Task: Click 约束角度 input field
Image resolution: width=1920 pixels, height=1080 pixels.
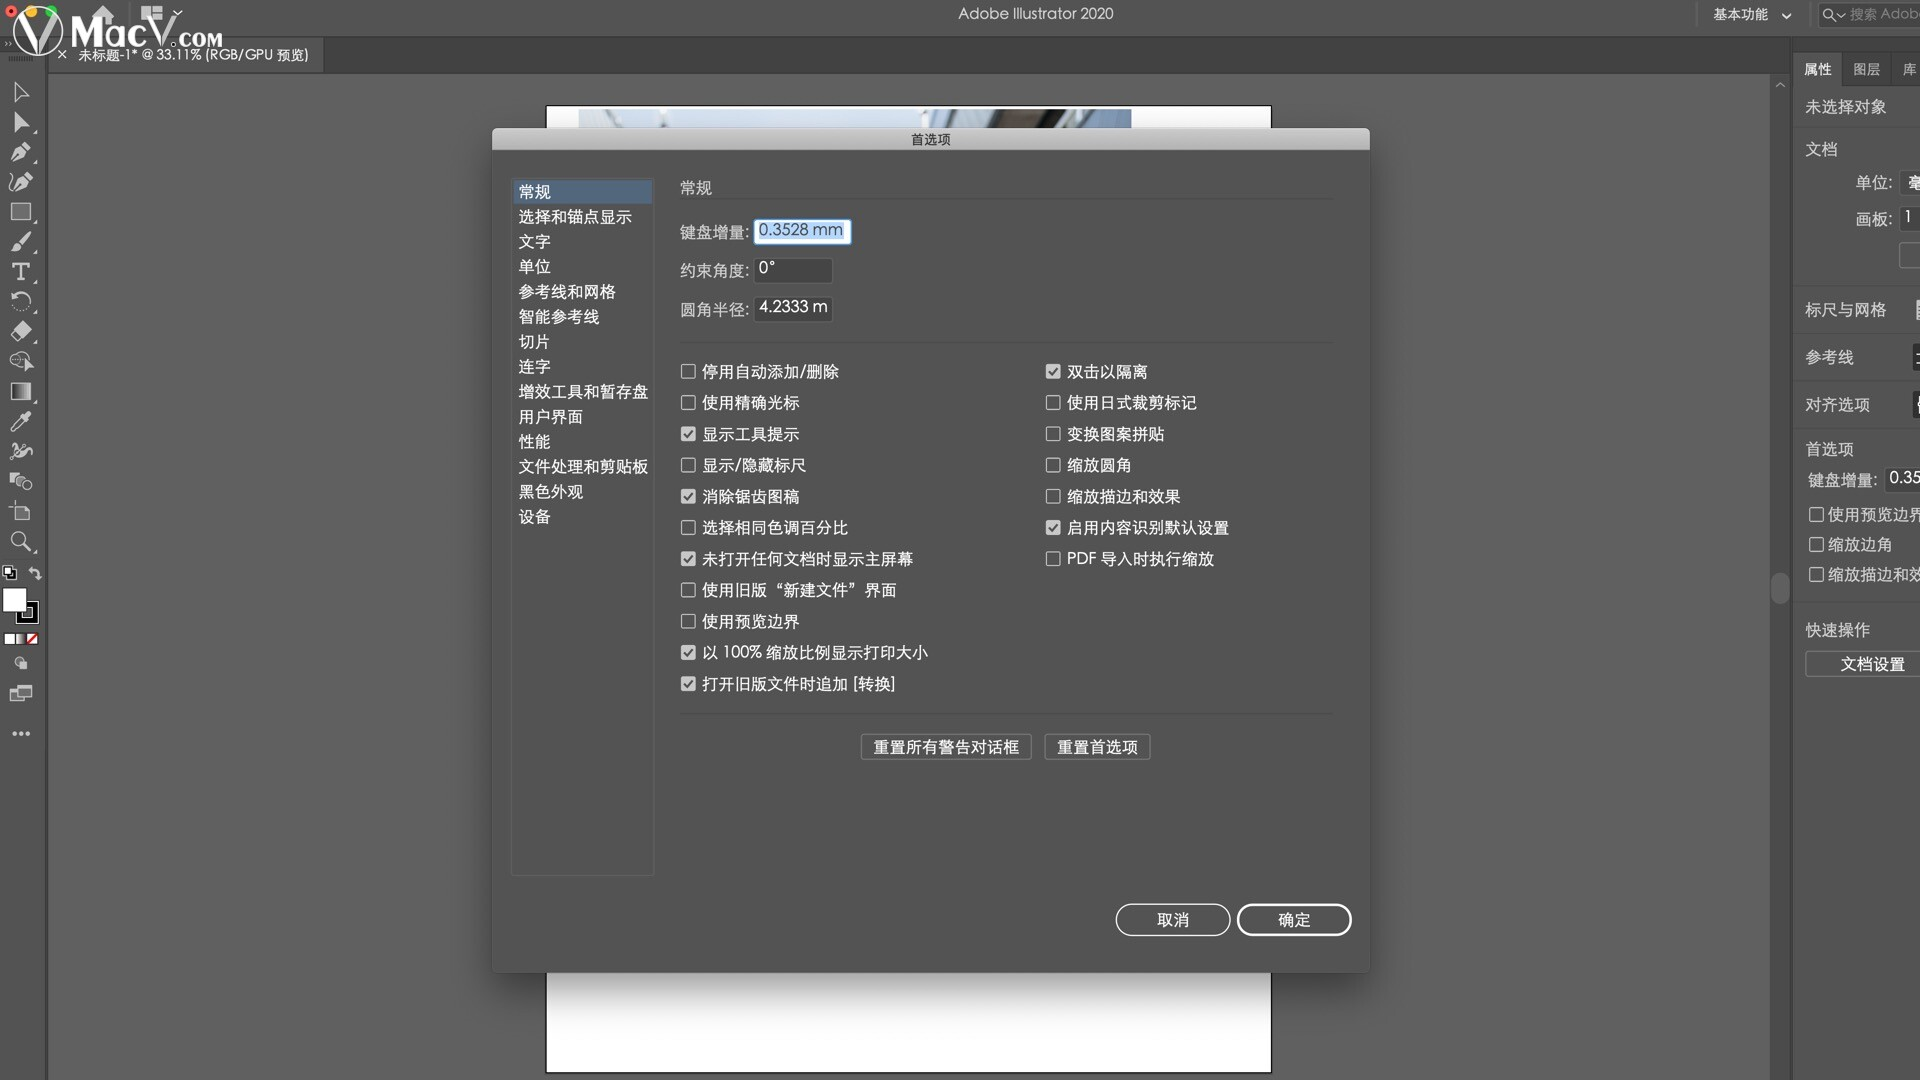Action: (793, 269)
